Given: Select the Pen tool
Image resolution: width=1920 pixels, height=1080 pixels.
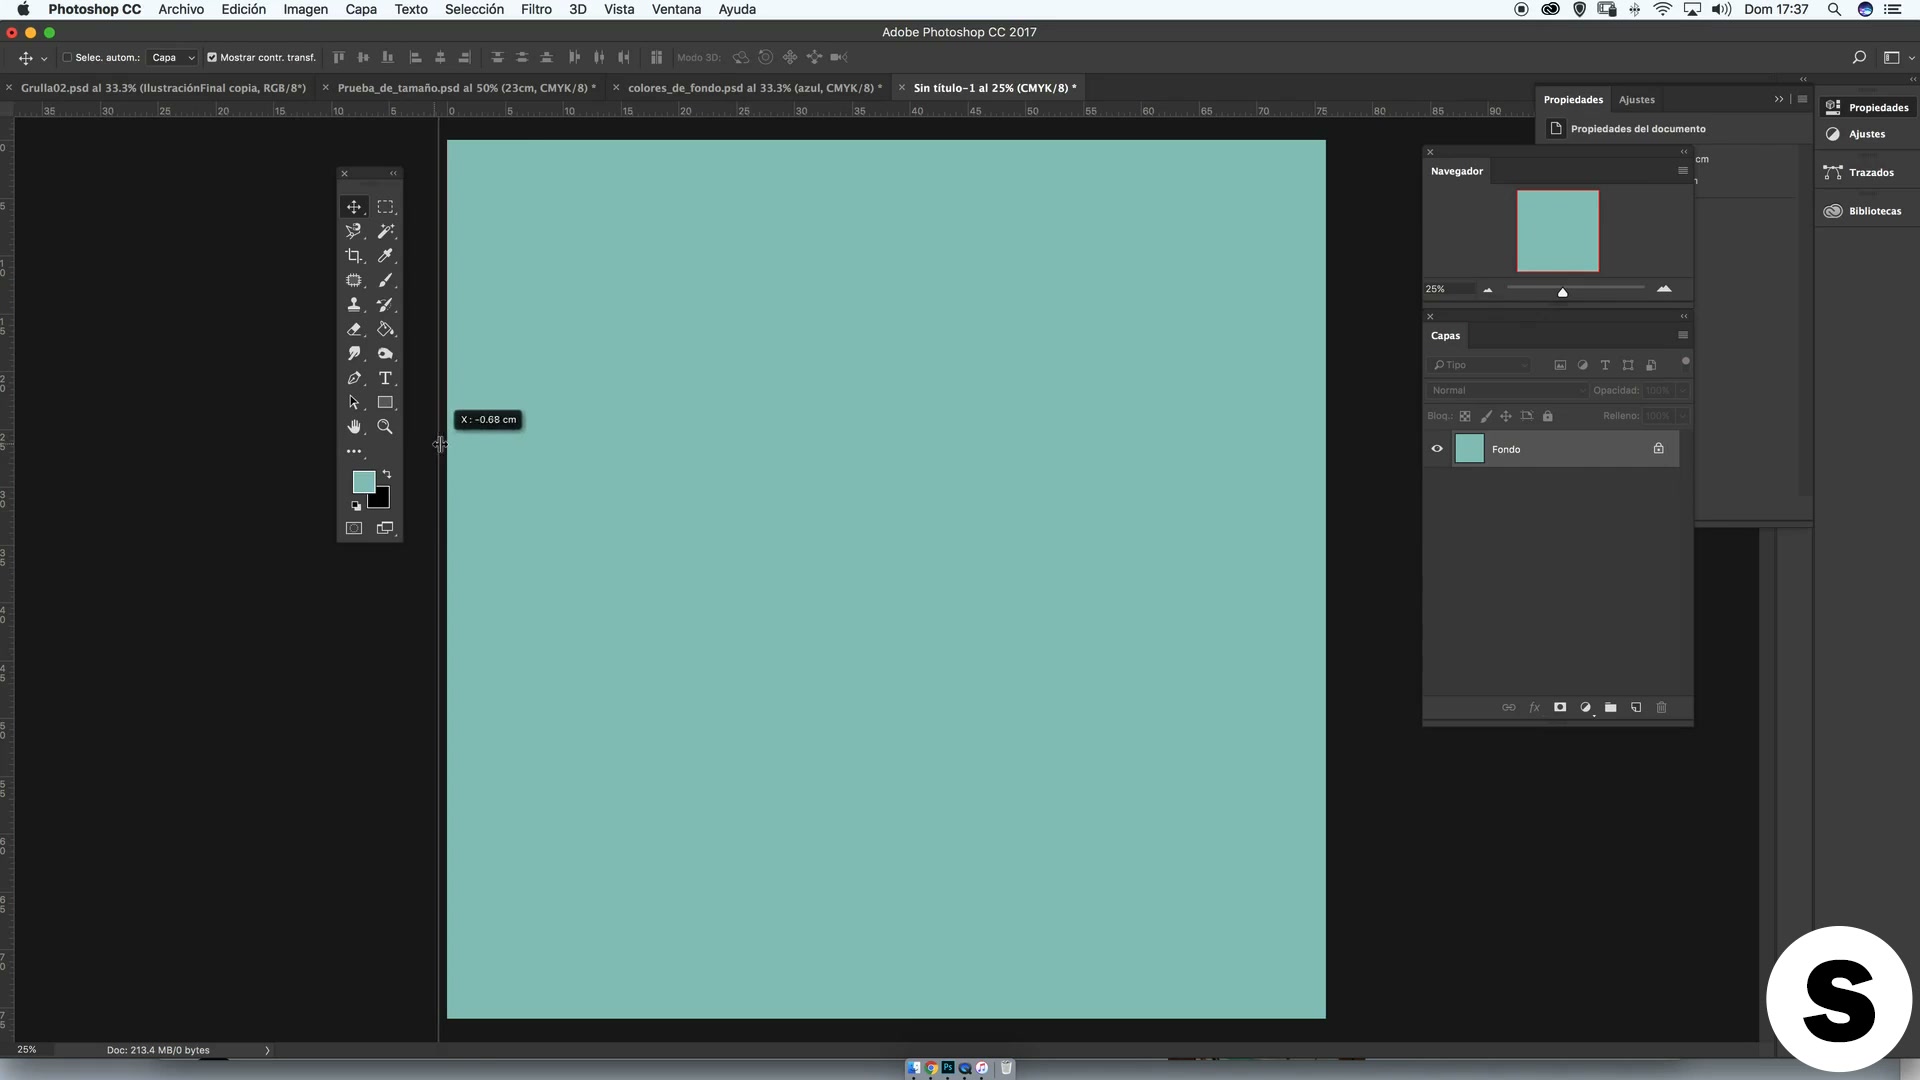Looking at the screenshot, I should pos(354,378).
